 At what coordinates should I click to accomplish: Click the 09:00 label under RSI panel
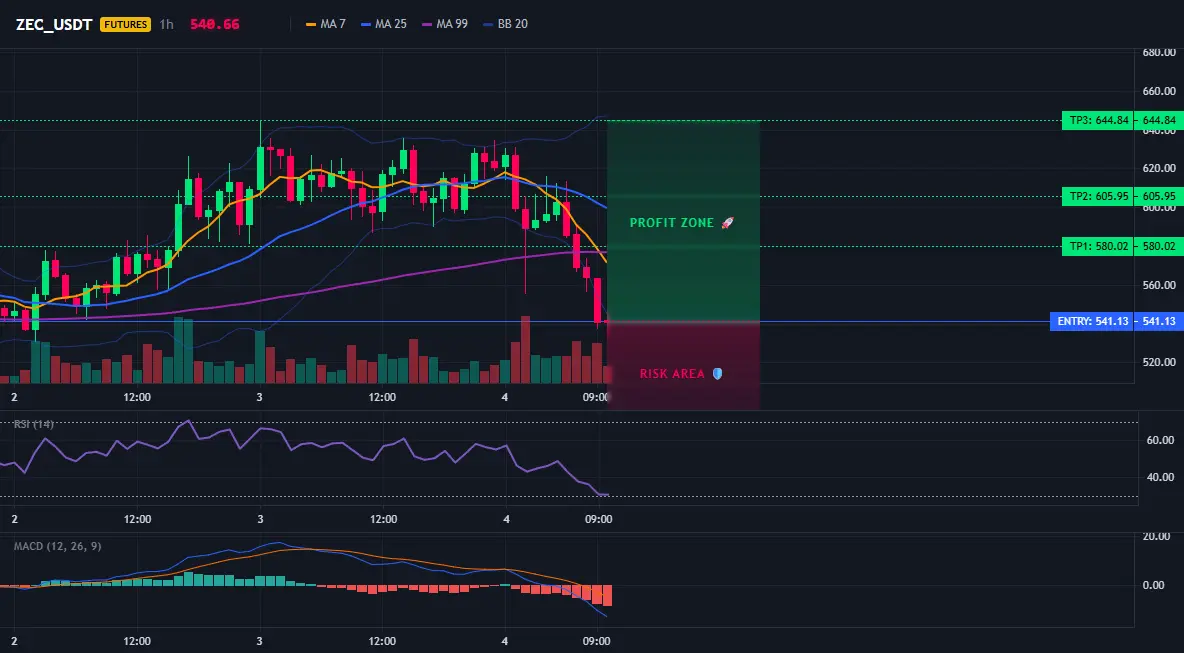point(597,519)
